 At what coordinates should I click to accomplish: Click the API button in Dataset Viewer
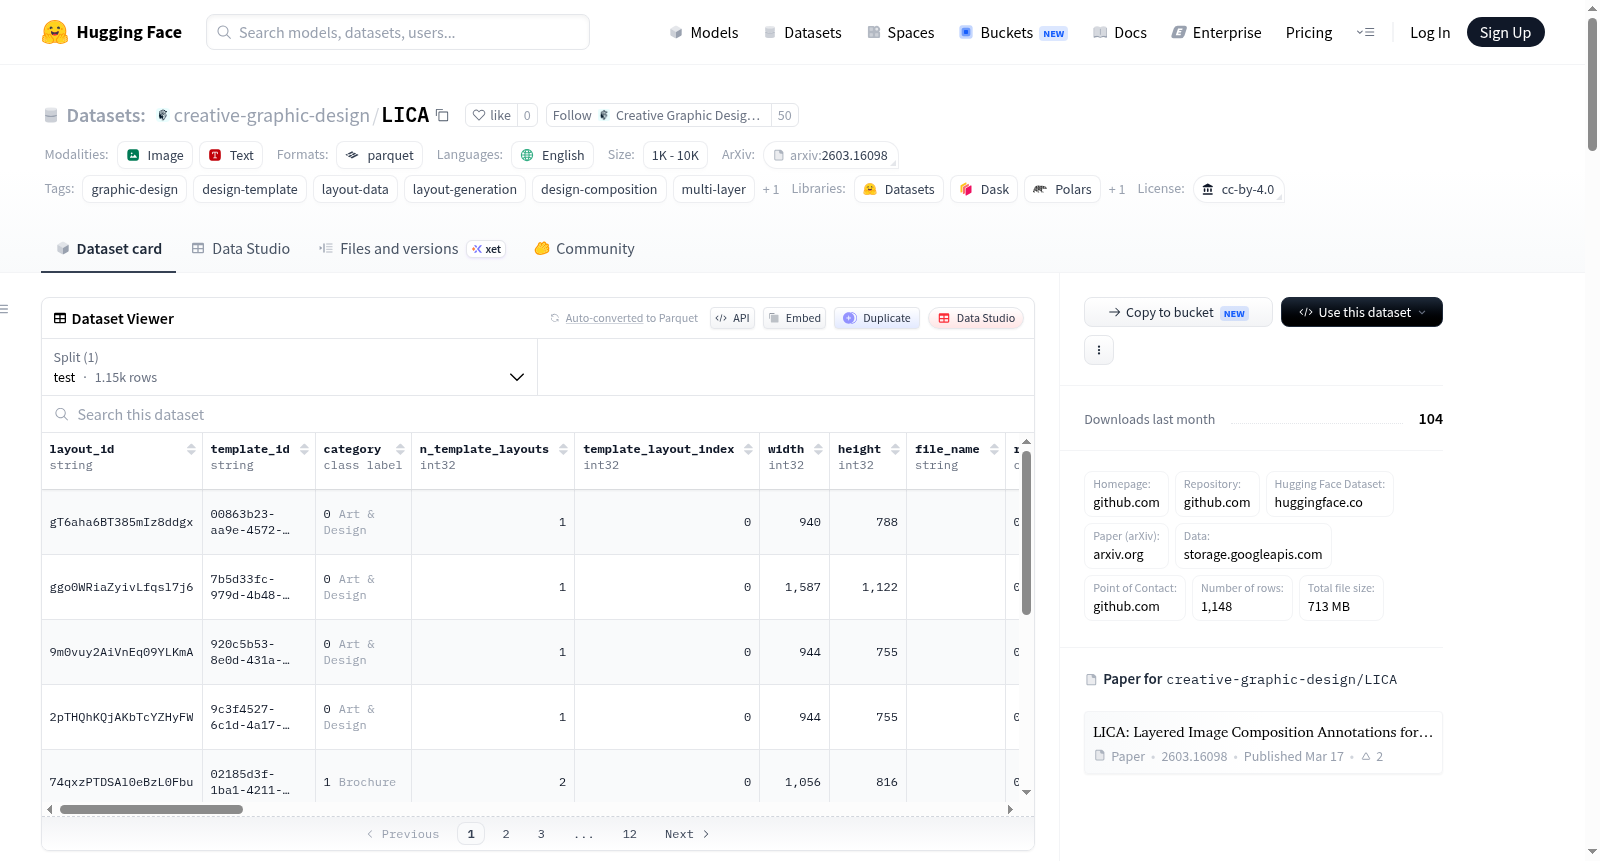(732, 318)
